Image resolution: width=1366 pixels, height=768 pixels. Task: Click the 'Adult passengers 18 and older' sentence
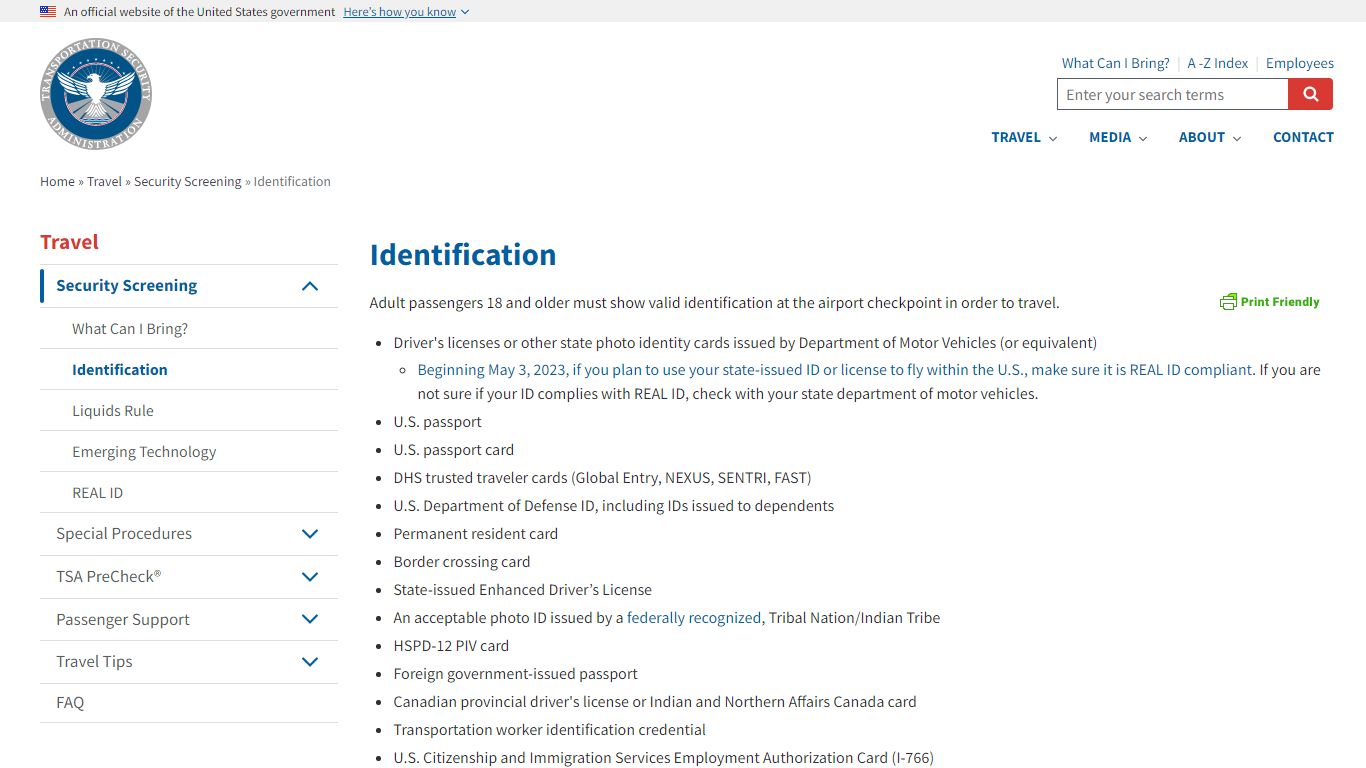tap(714, 303)
